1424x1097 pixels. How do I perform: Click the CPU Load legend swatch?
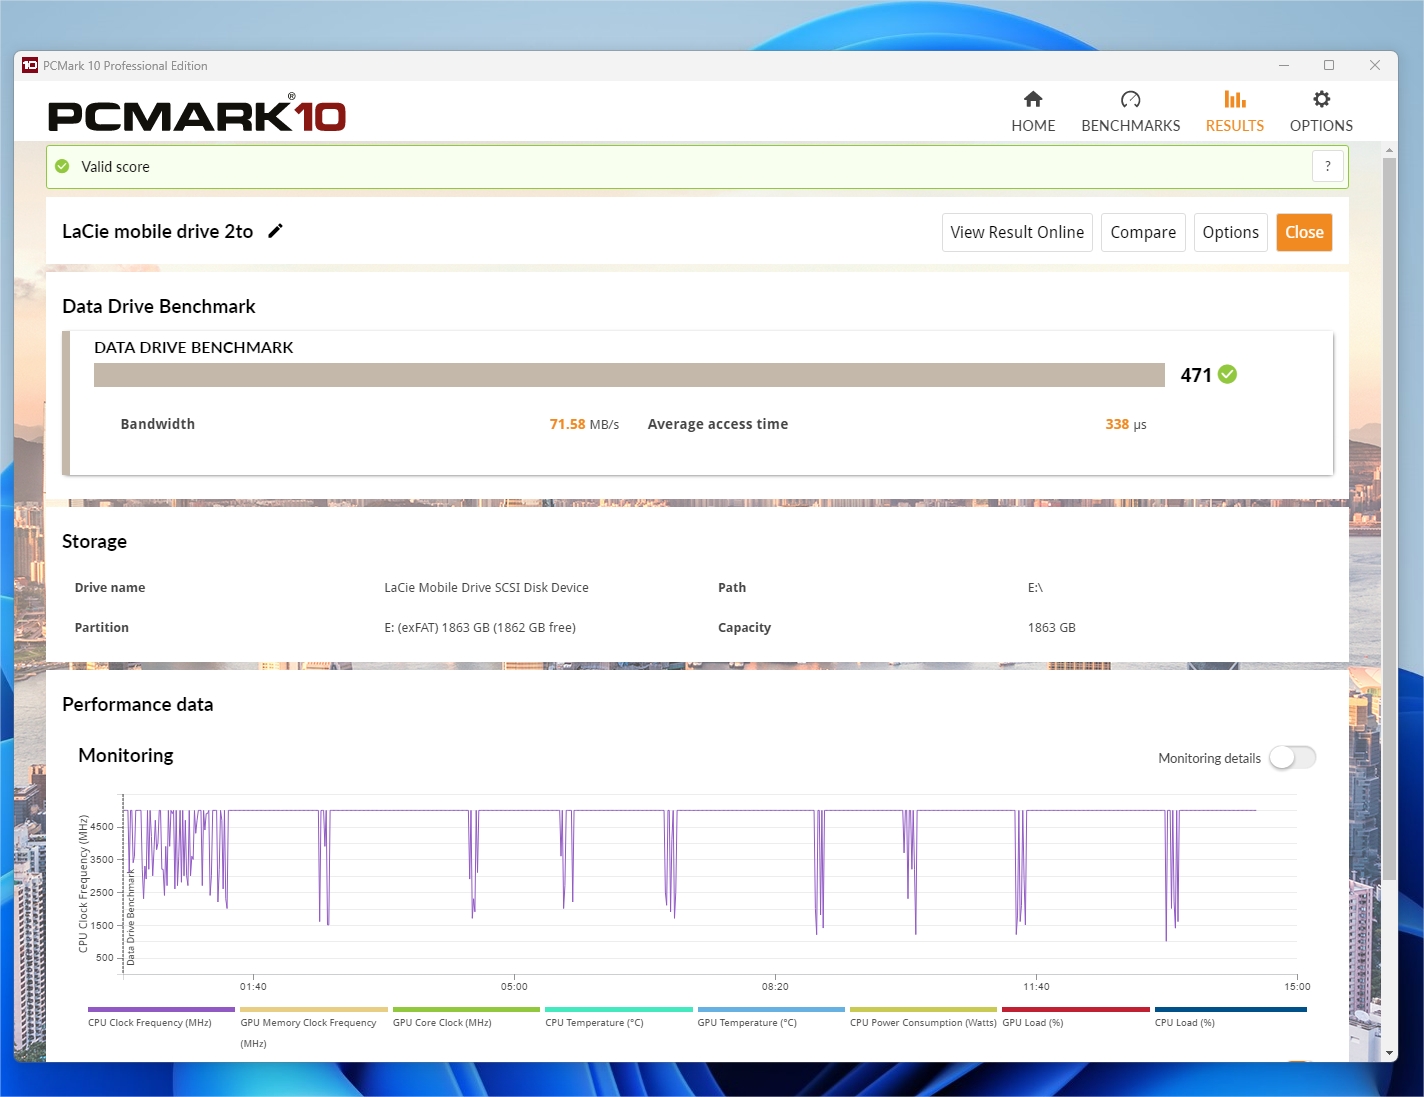(1230, 1010)
